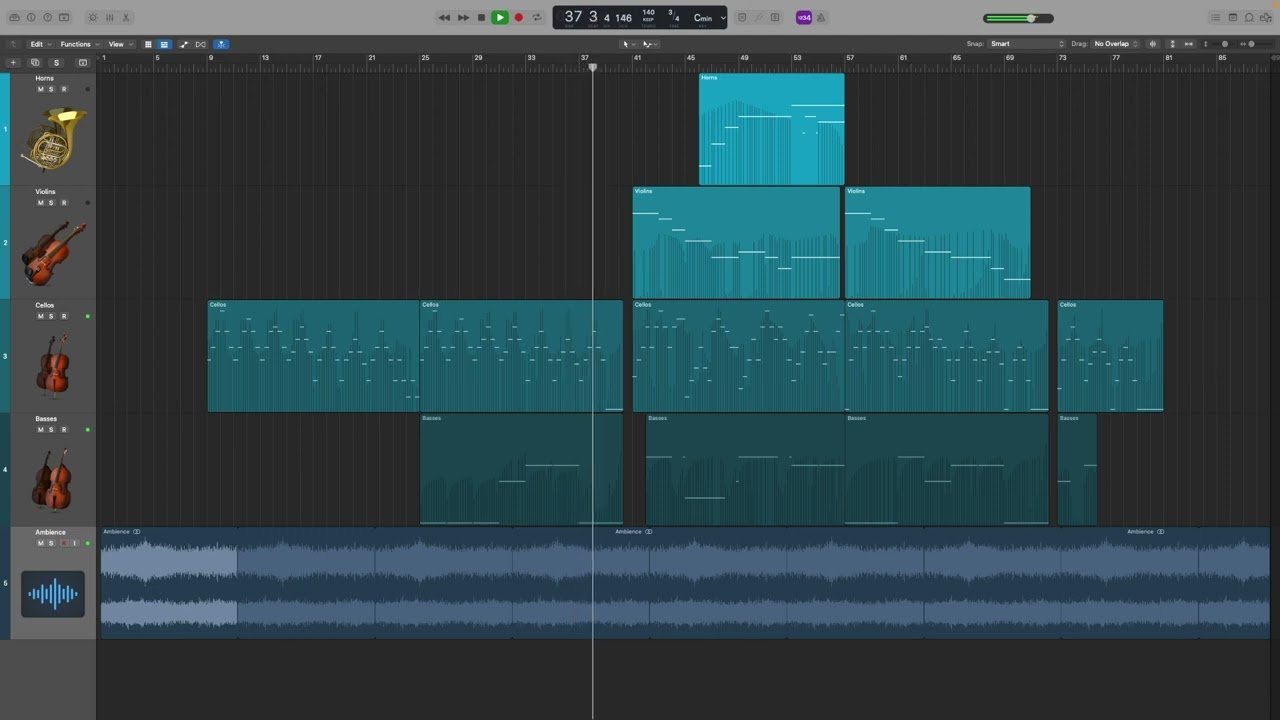Open the Editors scissors icon
Image resolution: width=1280 pixels, height=720 pixels.
[126, 18]
